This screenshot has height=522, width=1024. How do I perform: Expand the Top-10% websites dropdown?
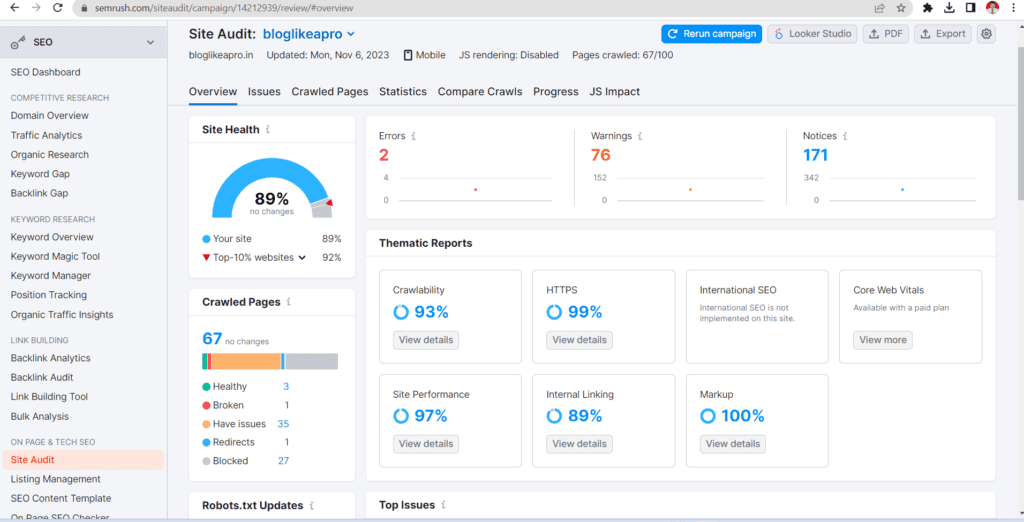[x=302, y=257]
